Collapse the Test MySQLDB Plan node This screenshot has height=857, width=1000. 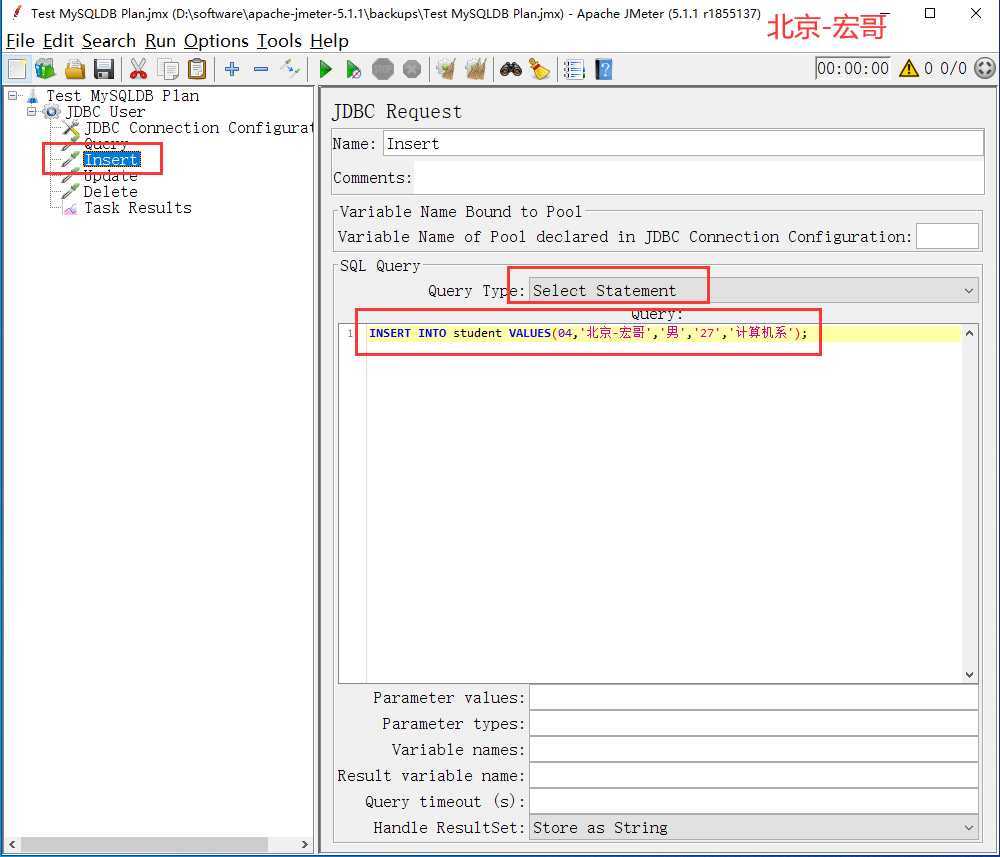pos(12,96)
